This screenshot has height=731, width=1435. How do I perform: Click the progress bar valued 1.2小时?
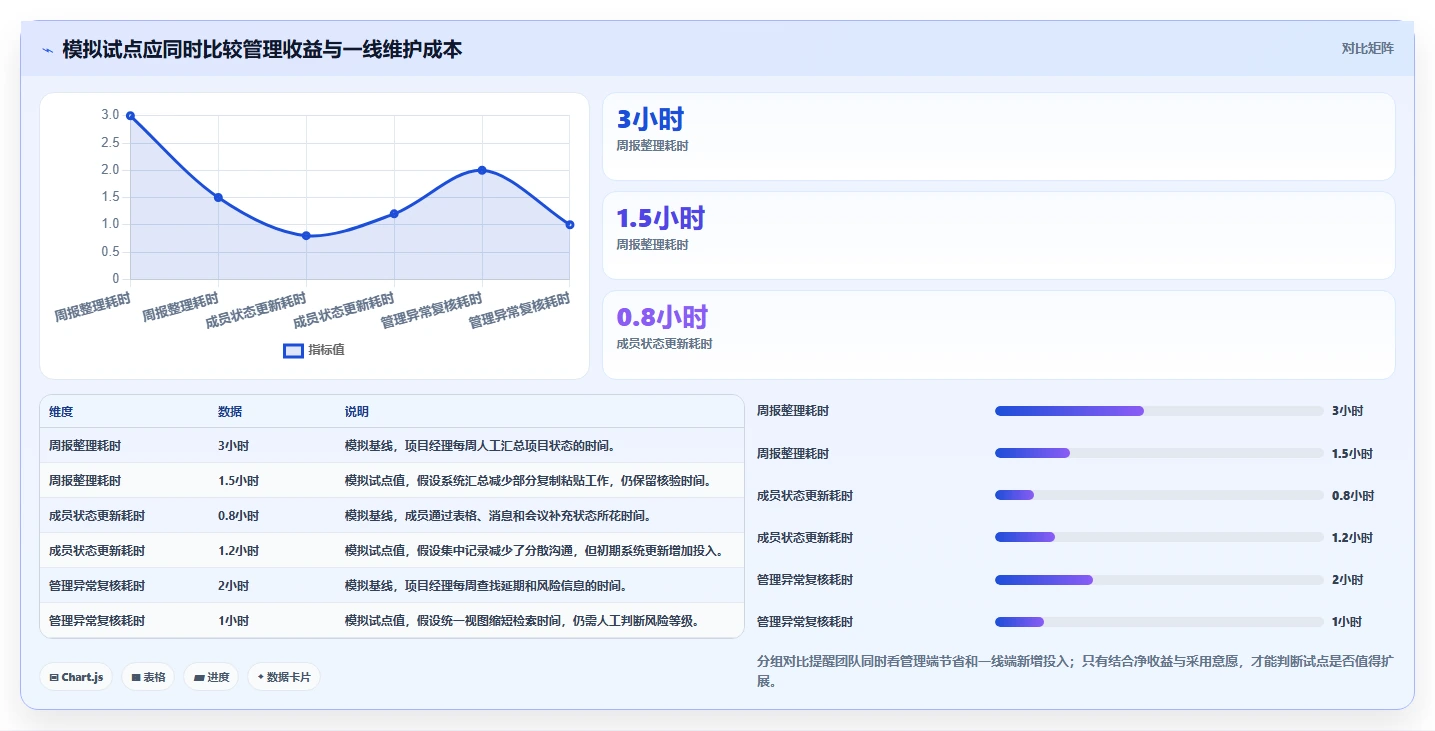[1159, 537]
